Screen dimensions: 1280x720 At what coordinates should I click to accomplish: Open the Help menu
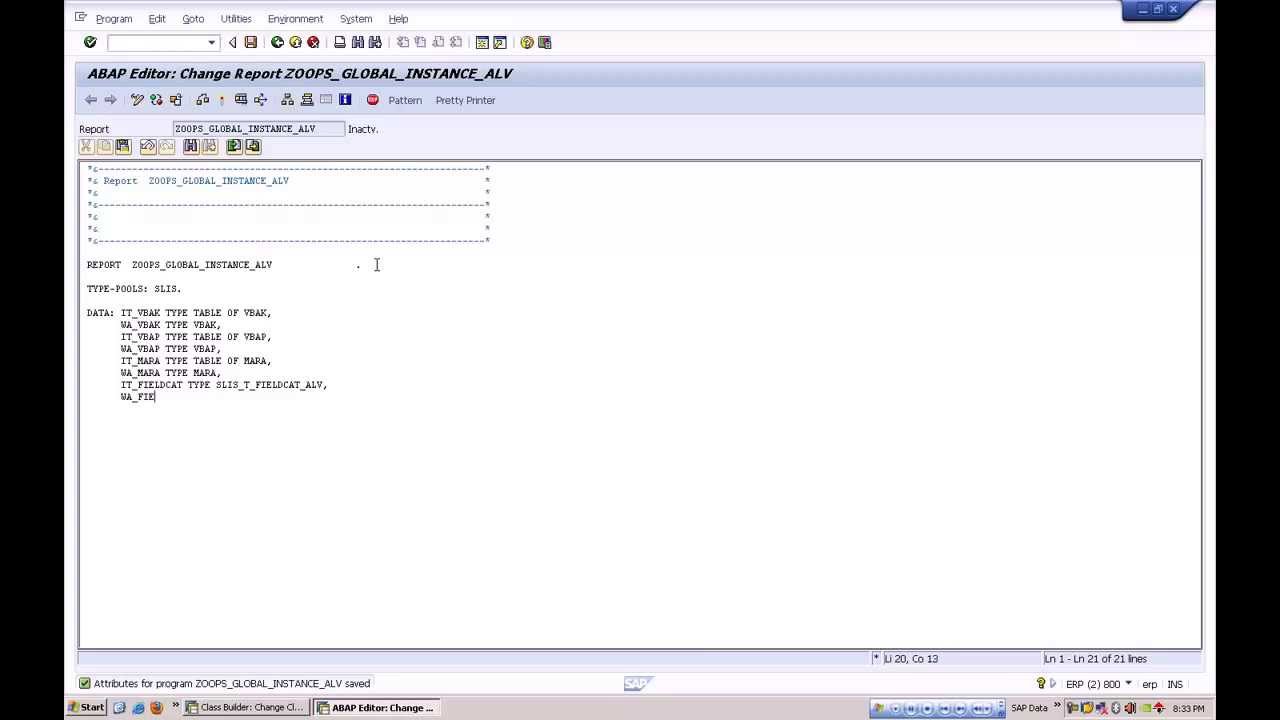tap(398, 19)
